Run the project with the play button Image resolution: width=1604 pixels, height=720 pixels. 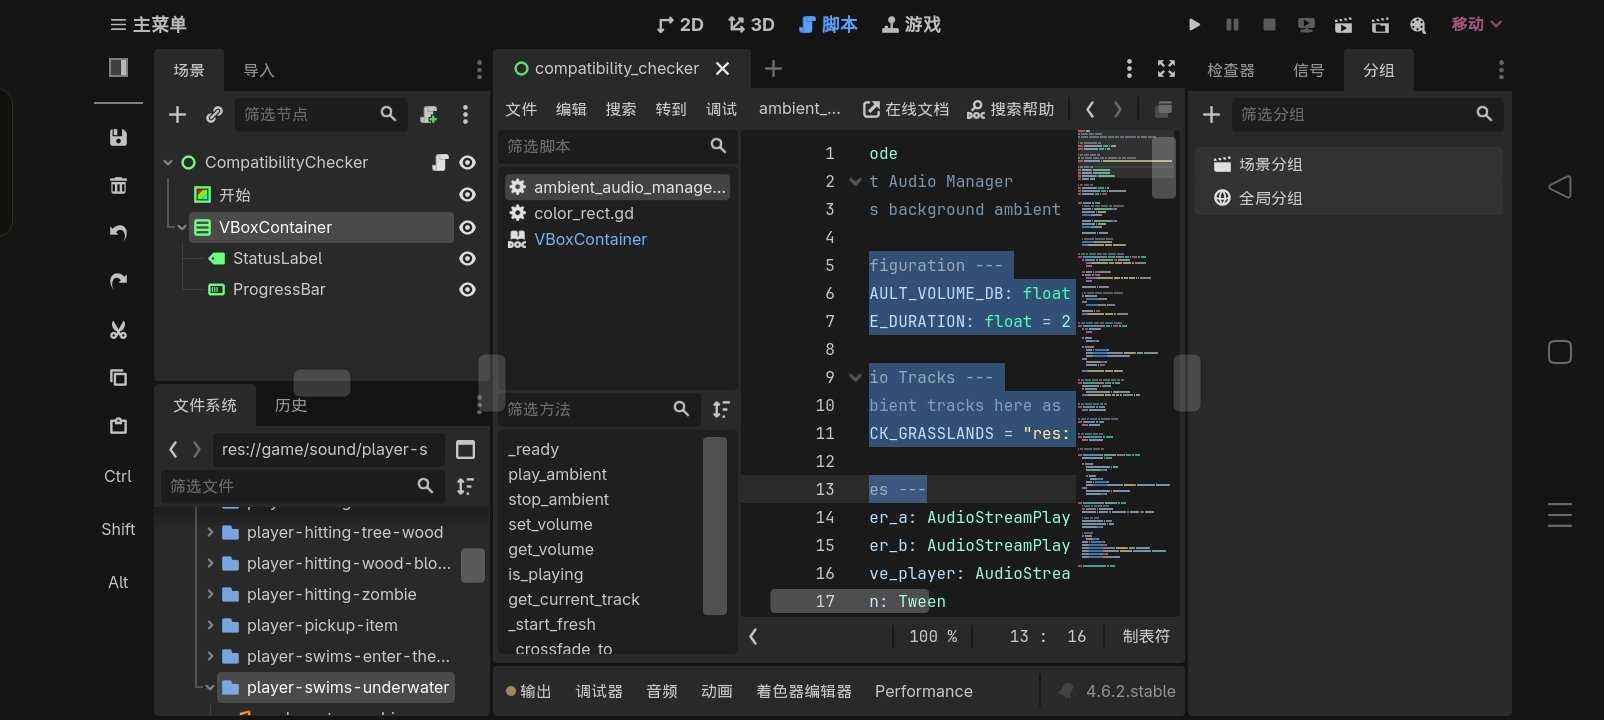tap(1194, 24)
